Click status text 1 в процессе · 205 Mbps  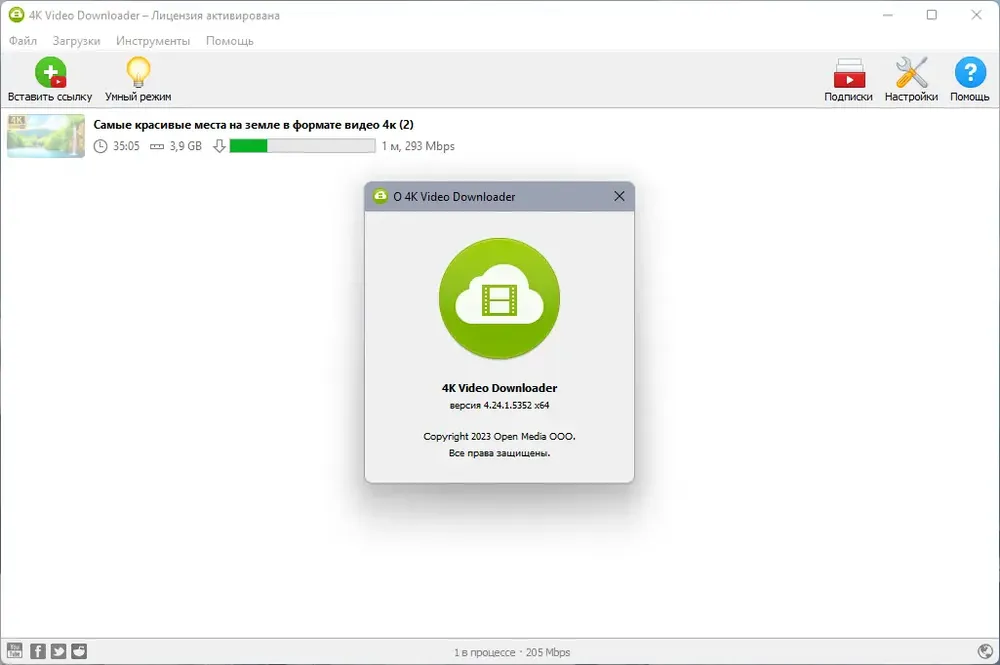(512, 652)
